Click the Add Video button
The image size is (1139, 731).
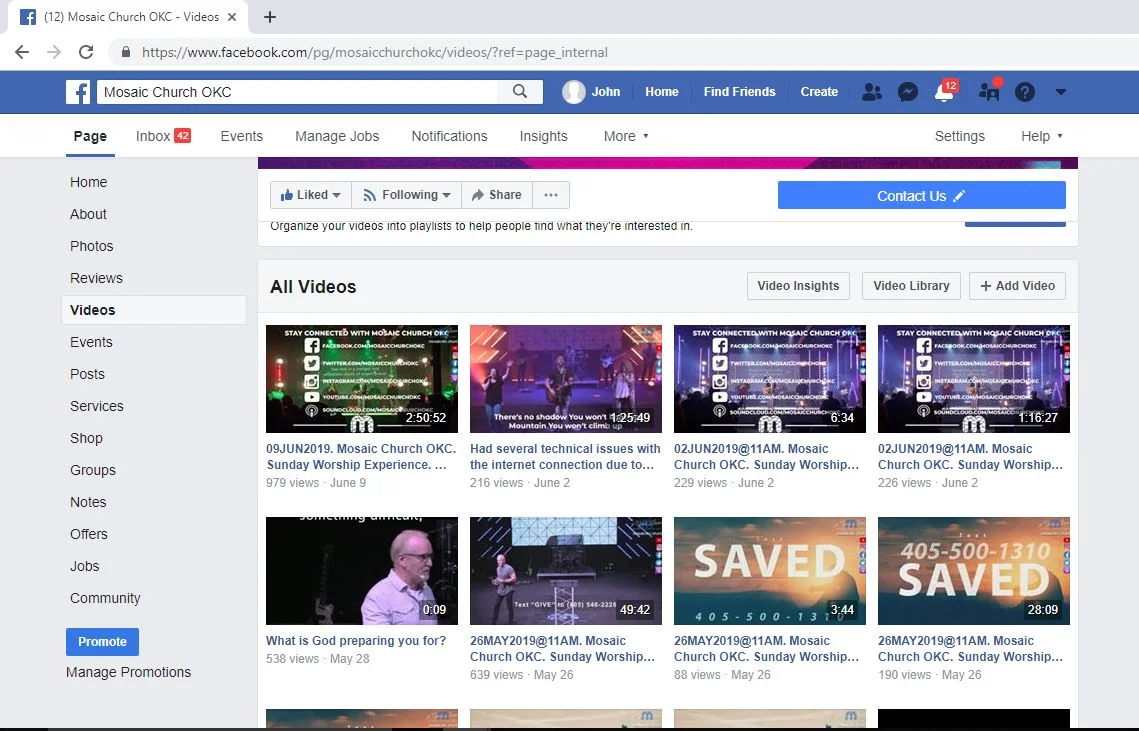point(1017,286)
